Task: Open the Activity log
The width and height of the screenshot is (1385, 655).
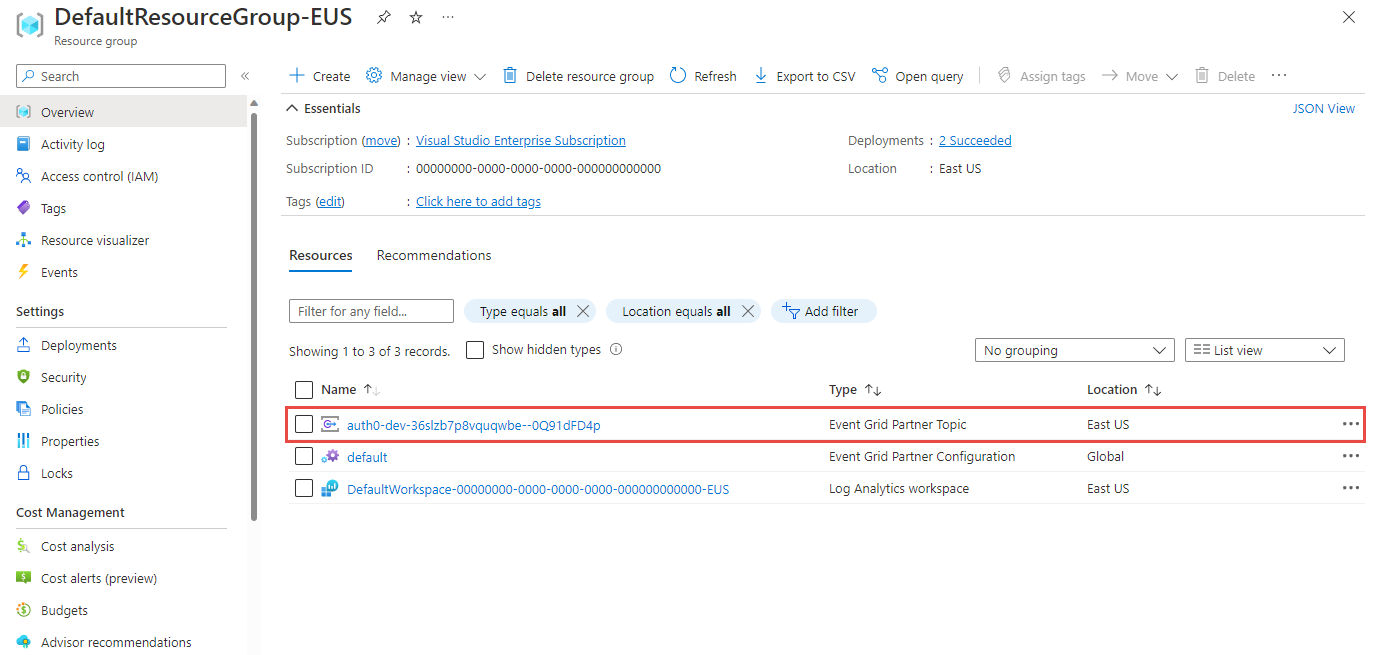Action: (x=72, y=143)
